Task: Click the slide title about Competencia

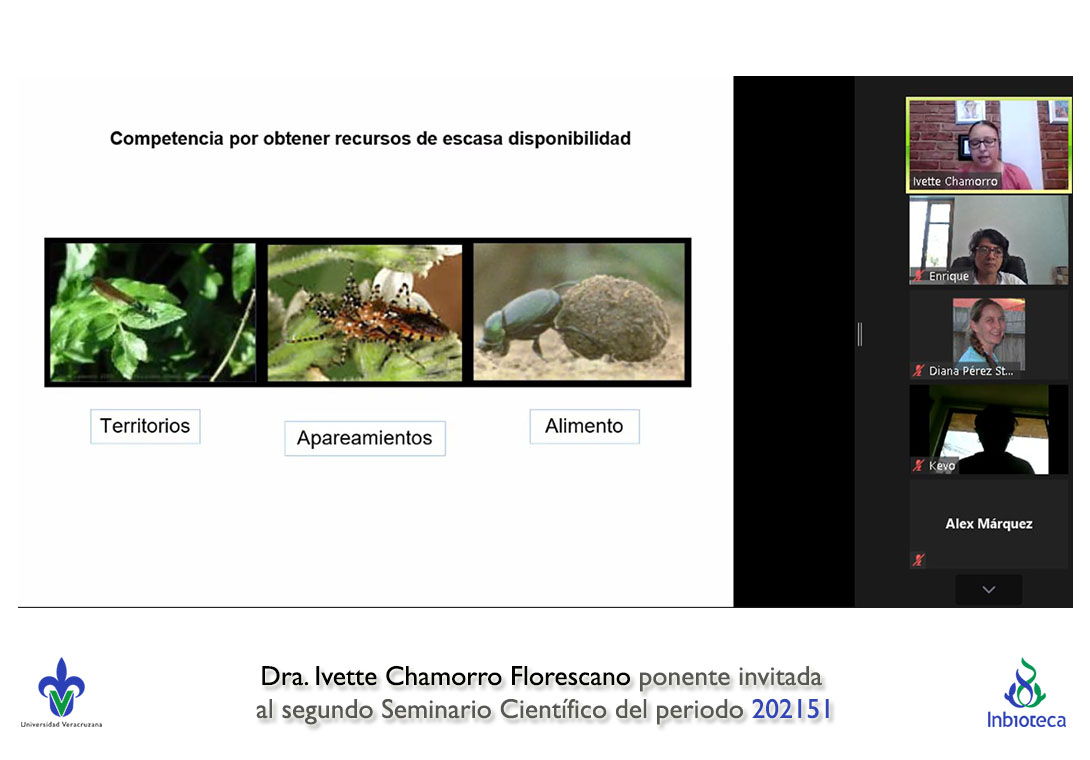Action: click(370, 139)
